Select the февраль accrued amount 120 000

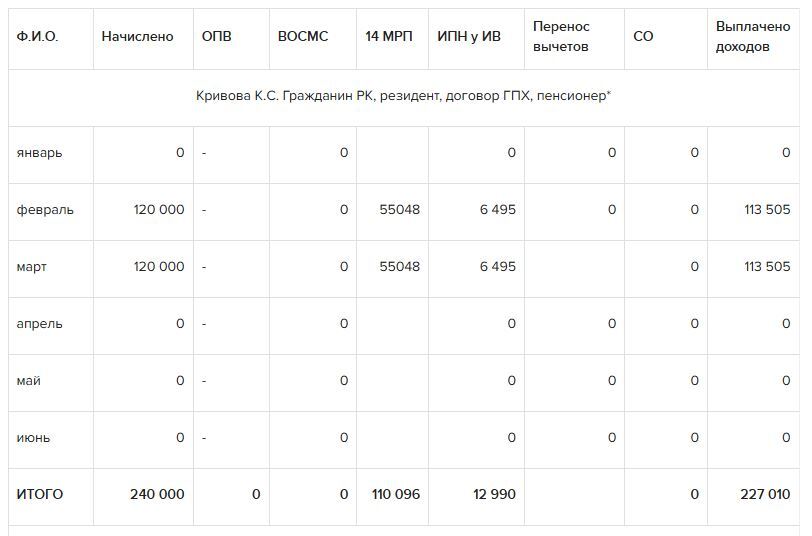158,210
